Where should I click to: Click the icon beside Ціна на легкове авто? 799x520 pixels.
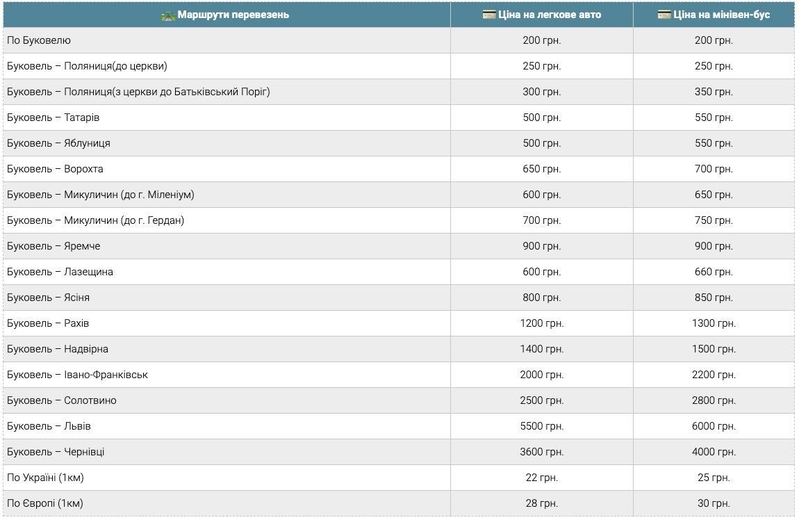[x=488, y=15]
